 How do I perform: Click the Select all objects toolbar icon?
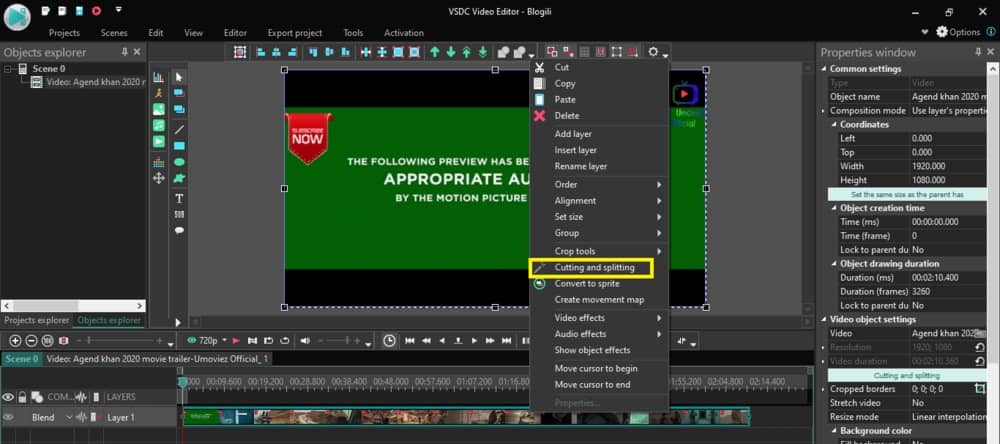click(240, 52)
